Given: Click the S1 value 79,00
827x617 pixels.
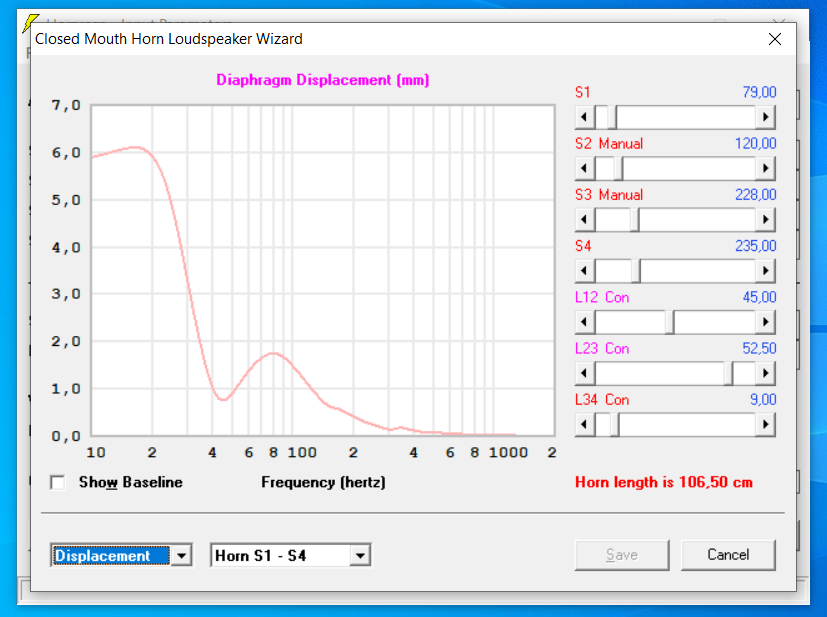Looking at the screenshot, I should click(x=759, y=92).
